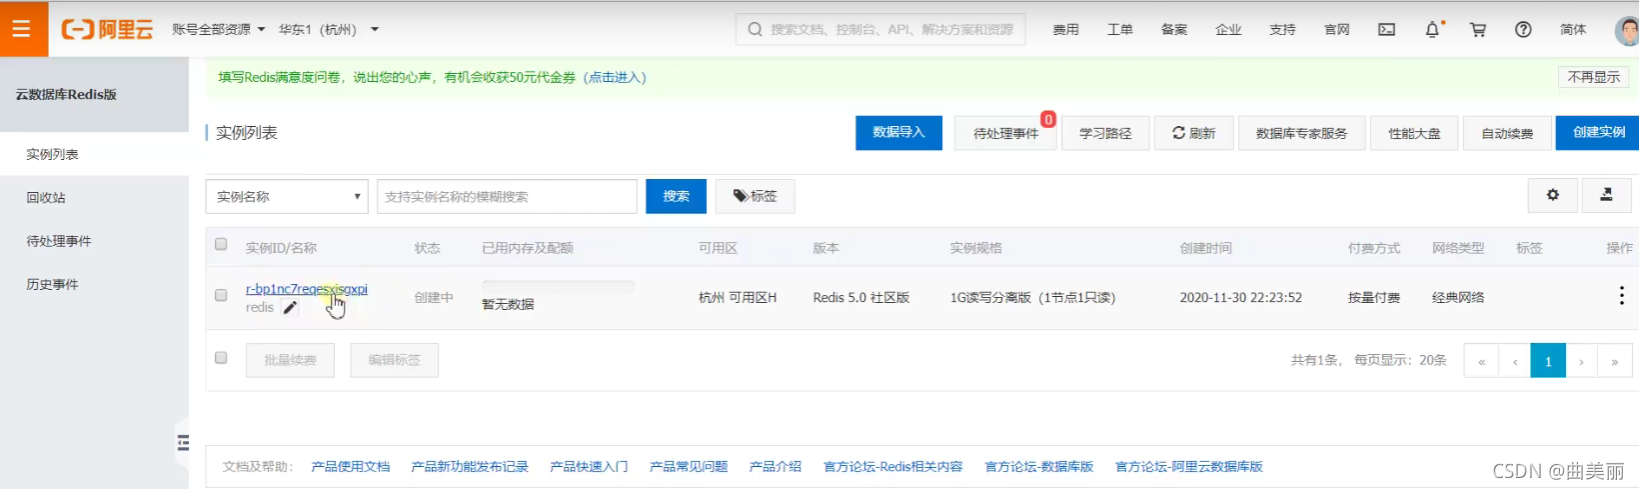
Task: Collapse the sidebar with the handle icon
Action: click(183, 442)
